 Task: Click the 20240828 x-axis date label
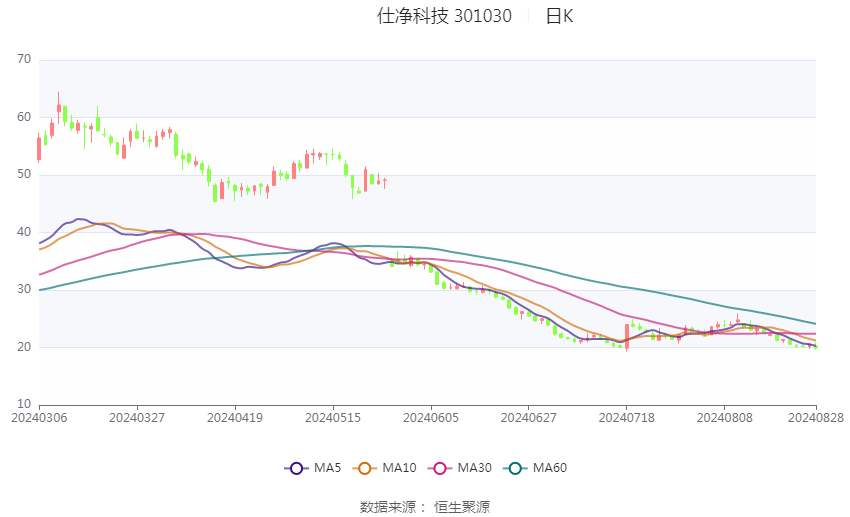point(816,418)
